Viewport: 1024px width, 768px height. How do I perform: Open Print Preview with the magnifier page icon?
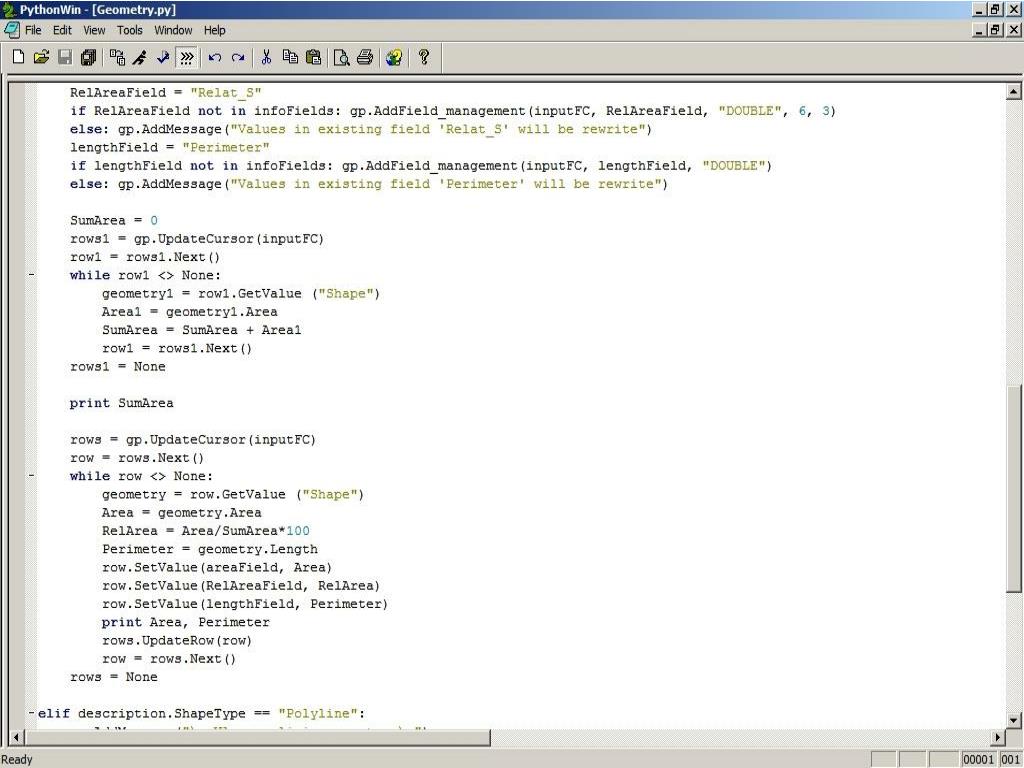[342, 57]
